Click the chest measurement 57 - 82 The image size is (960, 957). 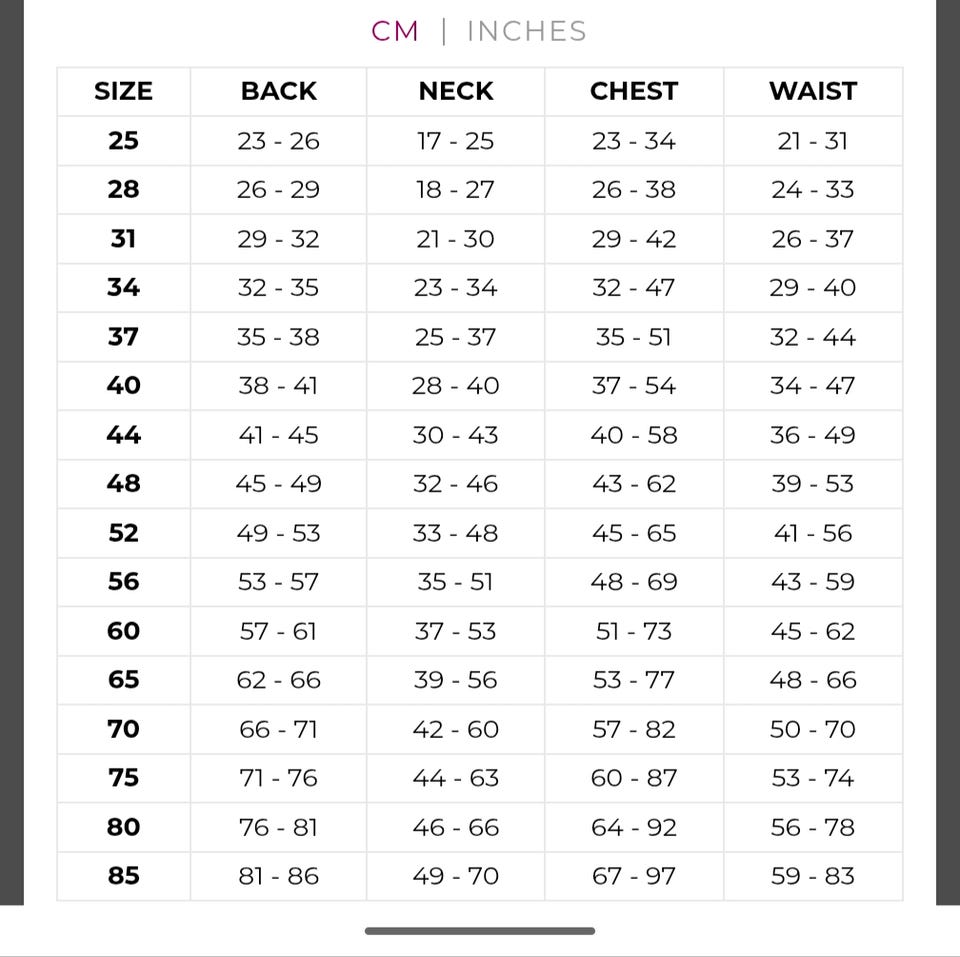click(633, 729)
